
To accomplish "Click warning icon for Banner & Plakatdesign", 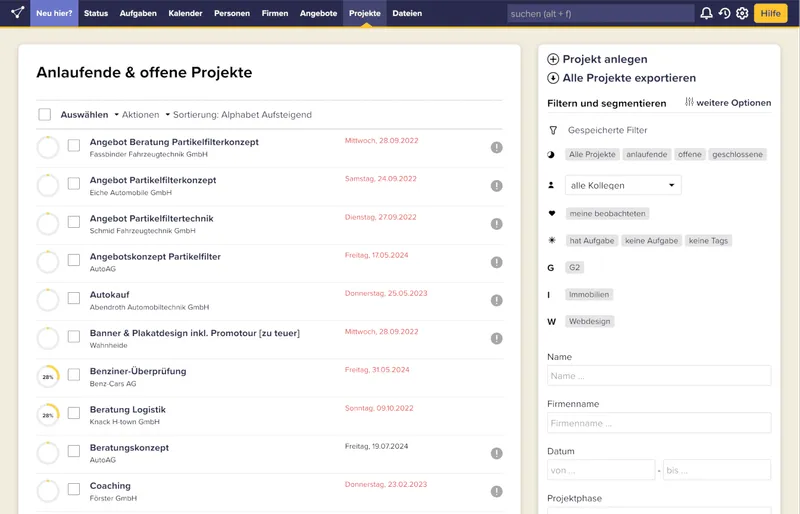I will click(496, 338).
